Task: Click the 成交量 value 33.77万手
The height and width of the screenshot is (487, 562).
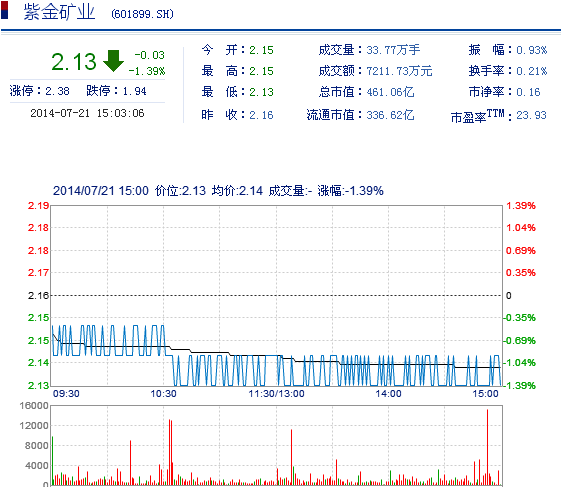Action: [x=393, y=50]
